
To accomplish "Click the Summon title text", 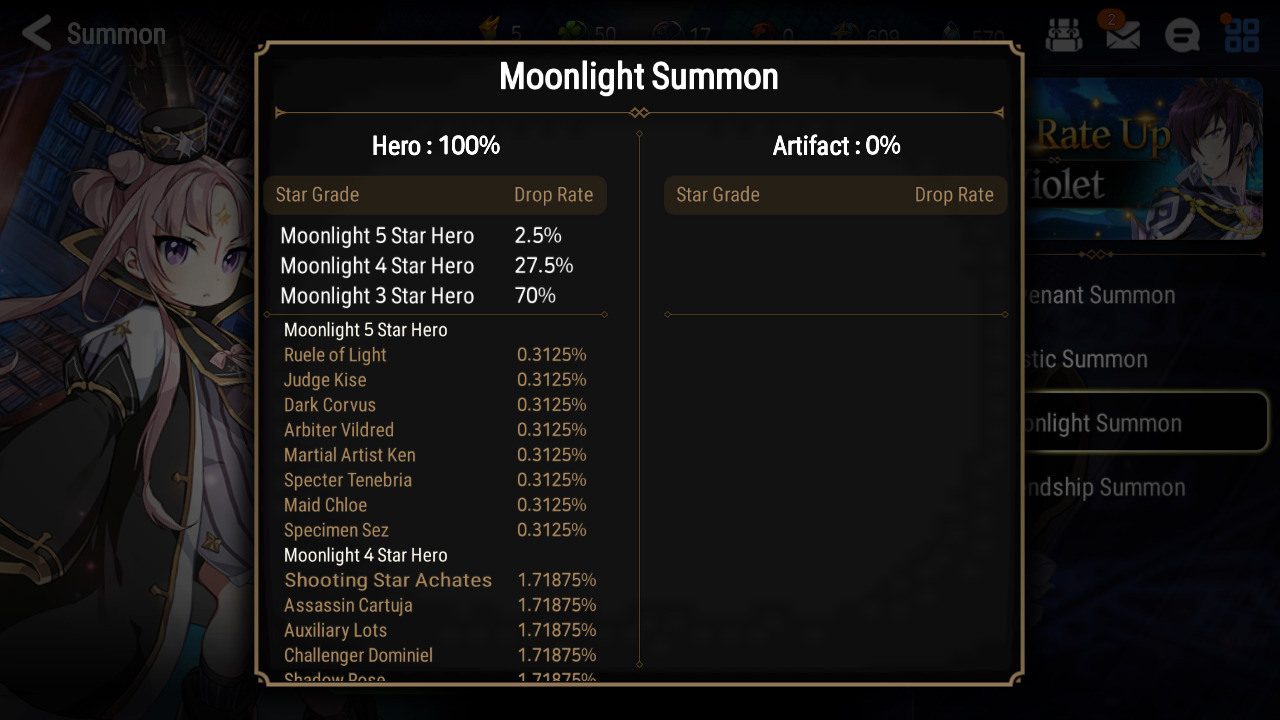I will click(116, 34).
